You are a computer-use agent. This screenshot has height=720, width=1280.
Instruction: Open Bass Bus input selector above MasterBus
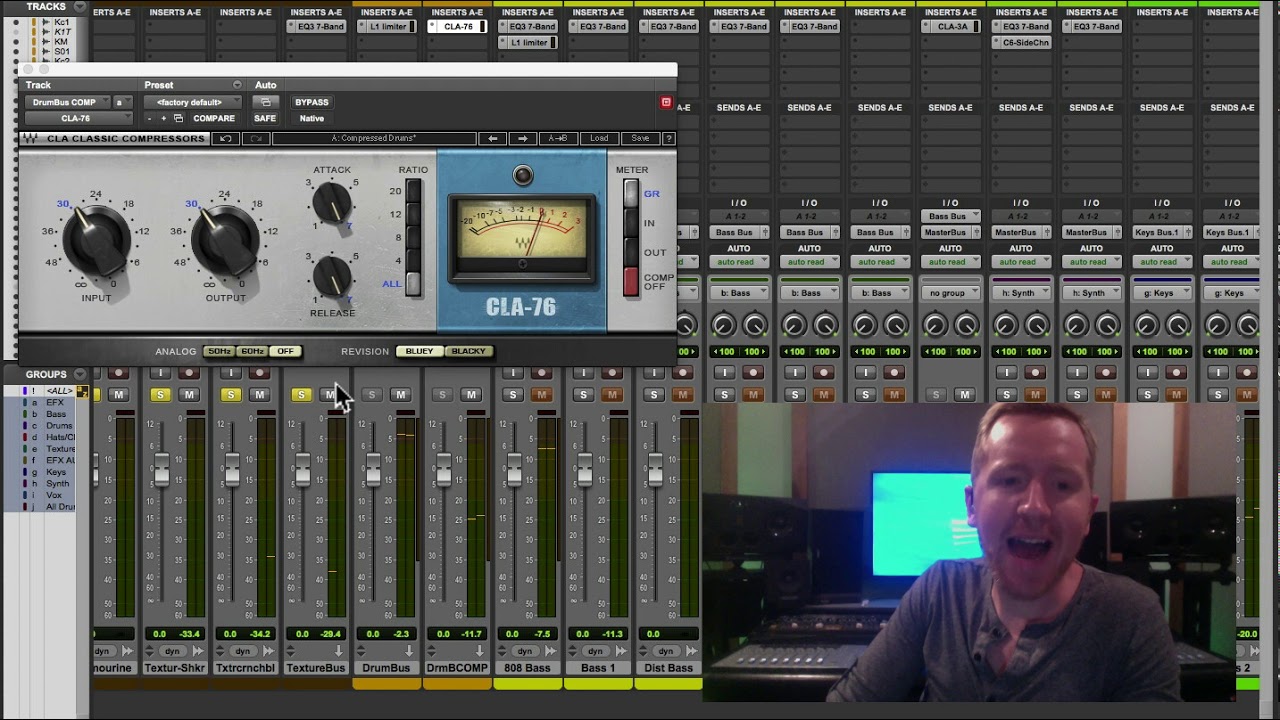click(950, 216)
